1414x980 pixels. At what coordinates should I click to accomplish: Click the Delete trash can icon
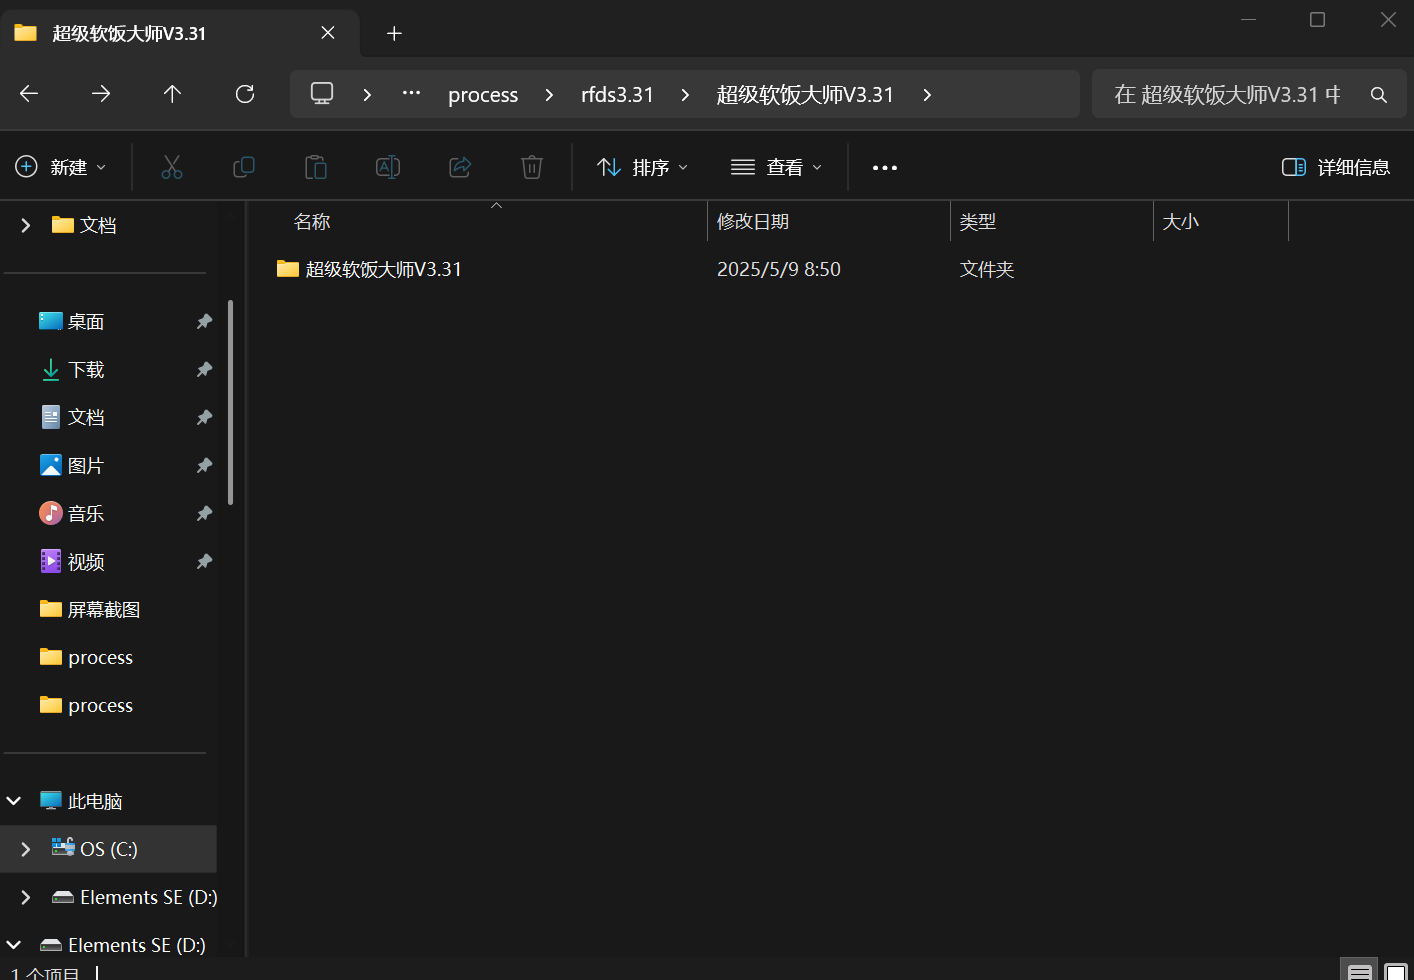(x=532, y=167)
